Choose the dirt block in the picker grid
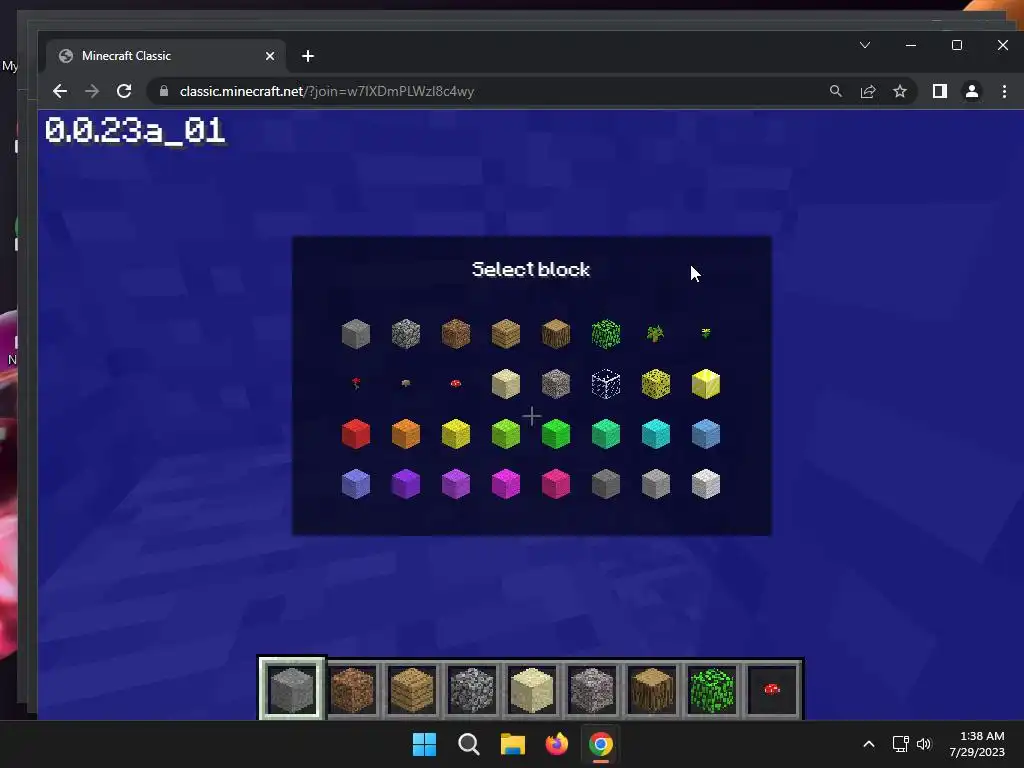The image size is (1024, 768). (456, 334)
